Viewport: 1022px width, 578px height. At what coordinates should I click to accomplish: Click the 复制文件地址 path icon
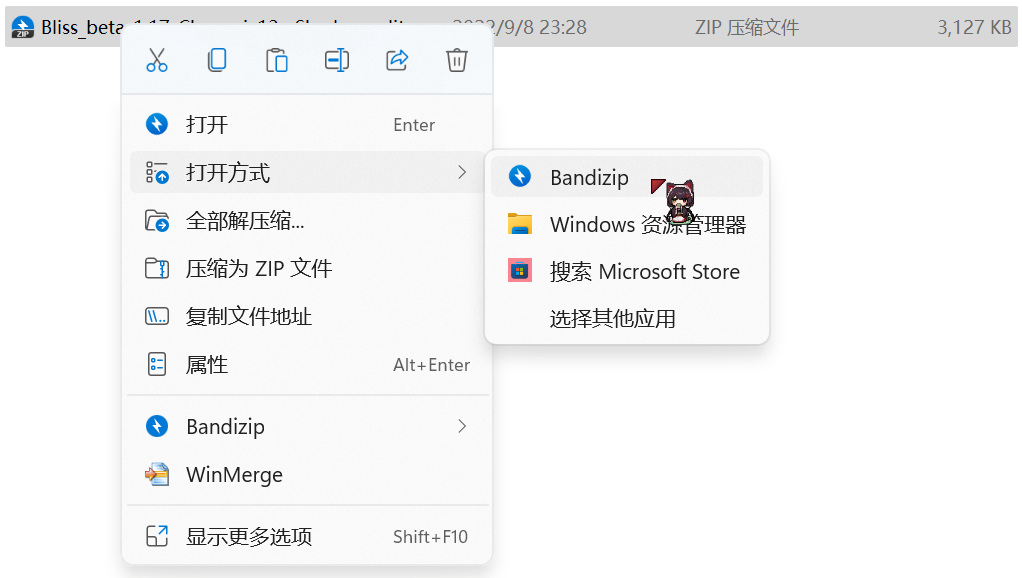(156, 317)
